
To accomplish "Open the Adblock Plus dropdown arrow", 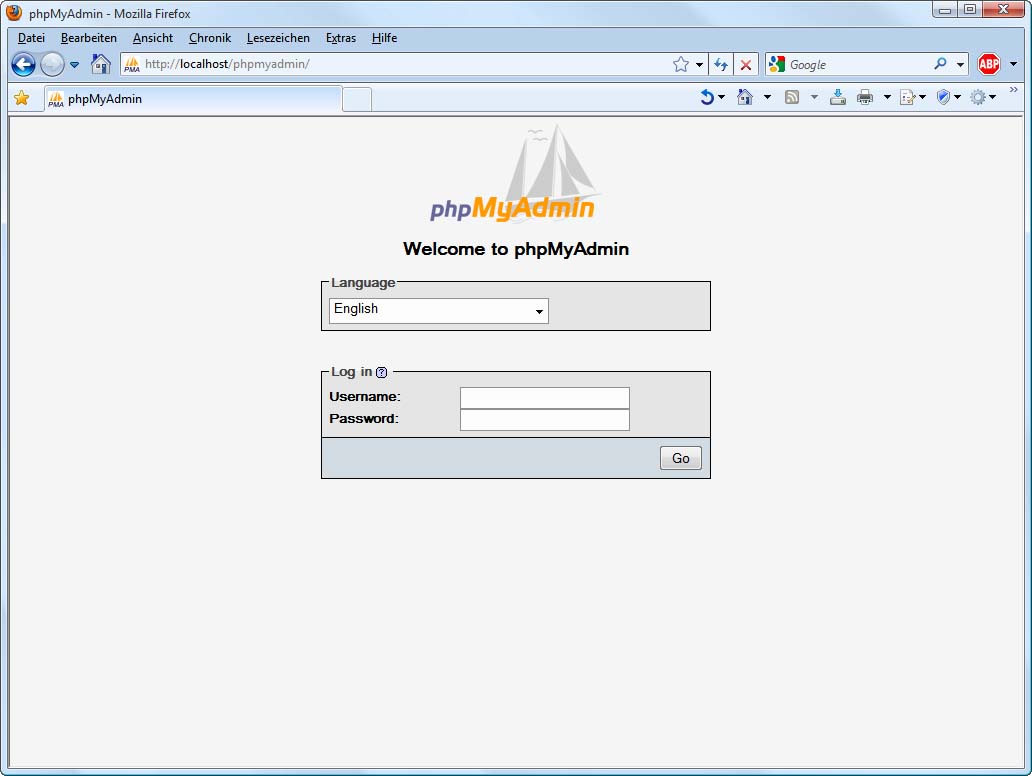I will click(x=1014, y=64).
